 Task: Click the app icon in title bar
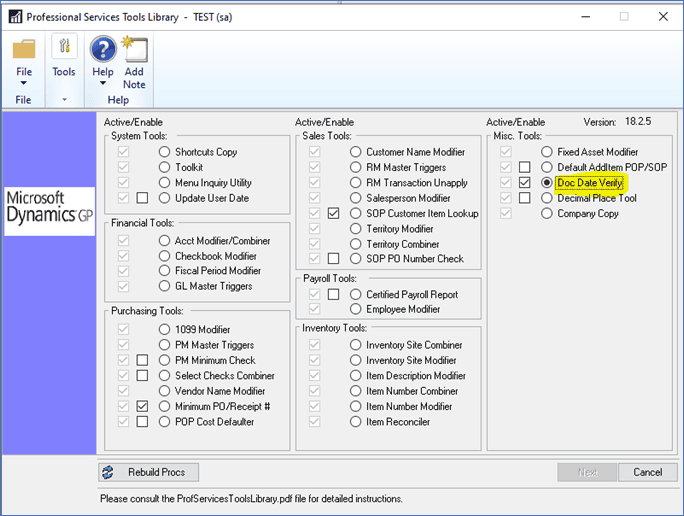coord(15,17)
